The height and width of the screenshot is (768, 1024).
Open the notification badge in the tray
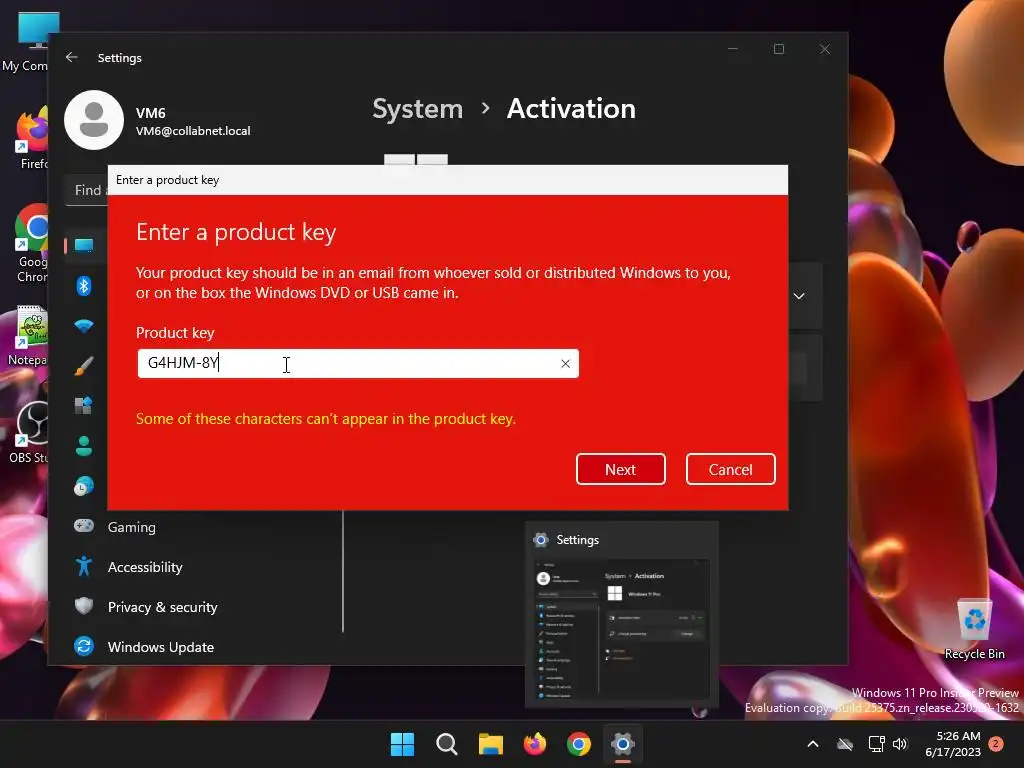[x=996, y=744]
